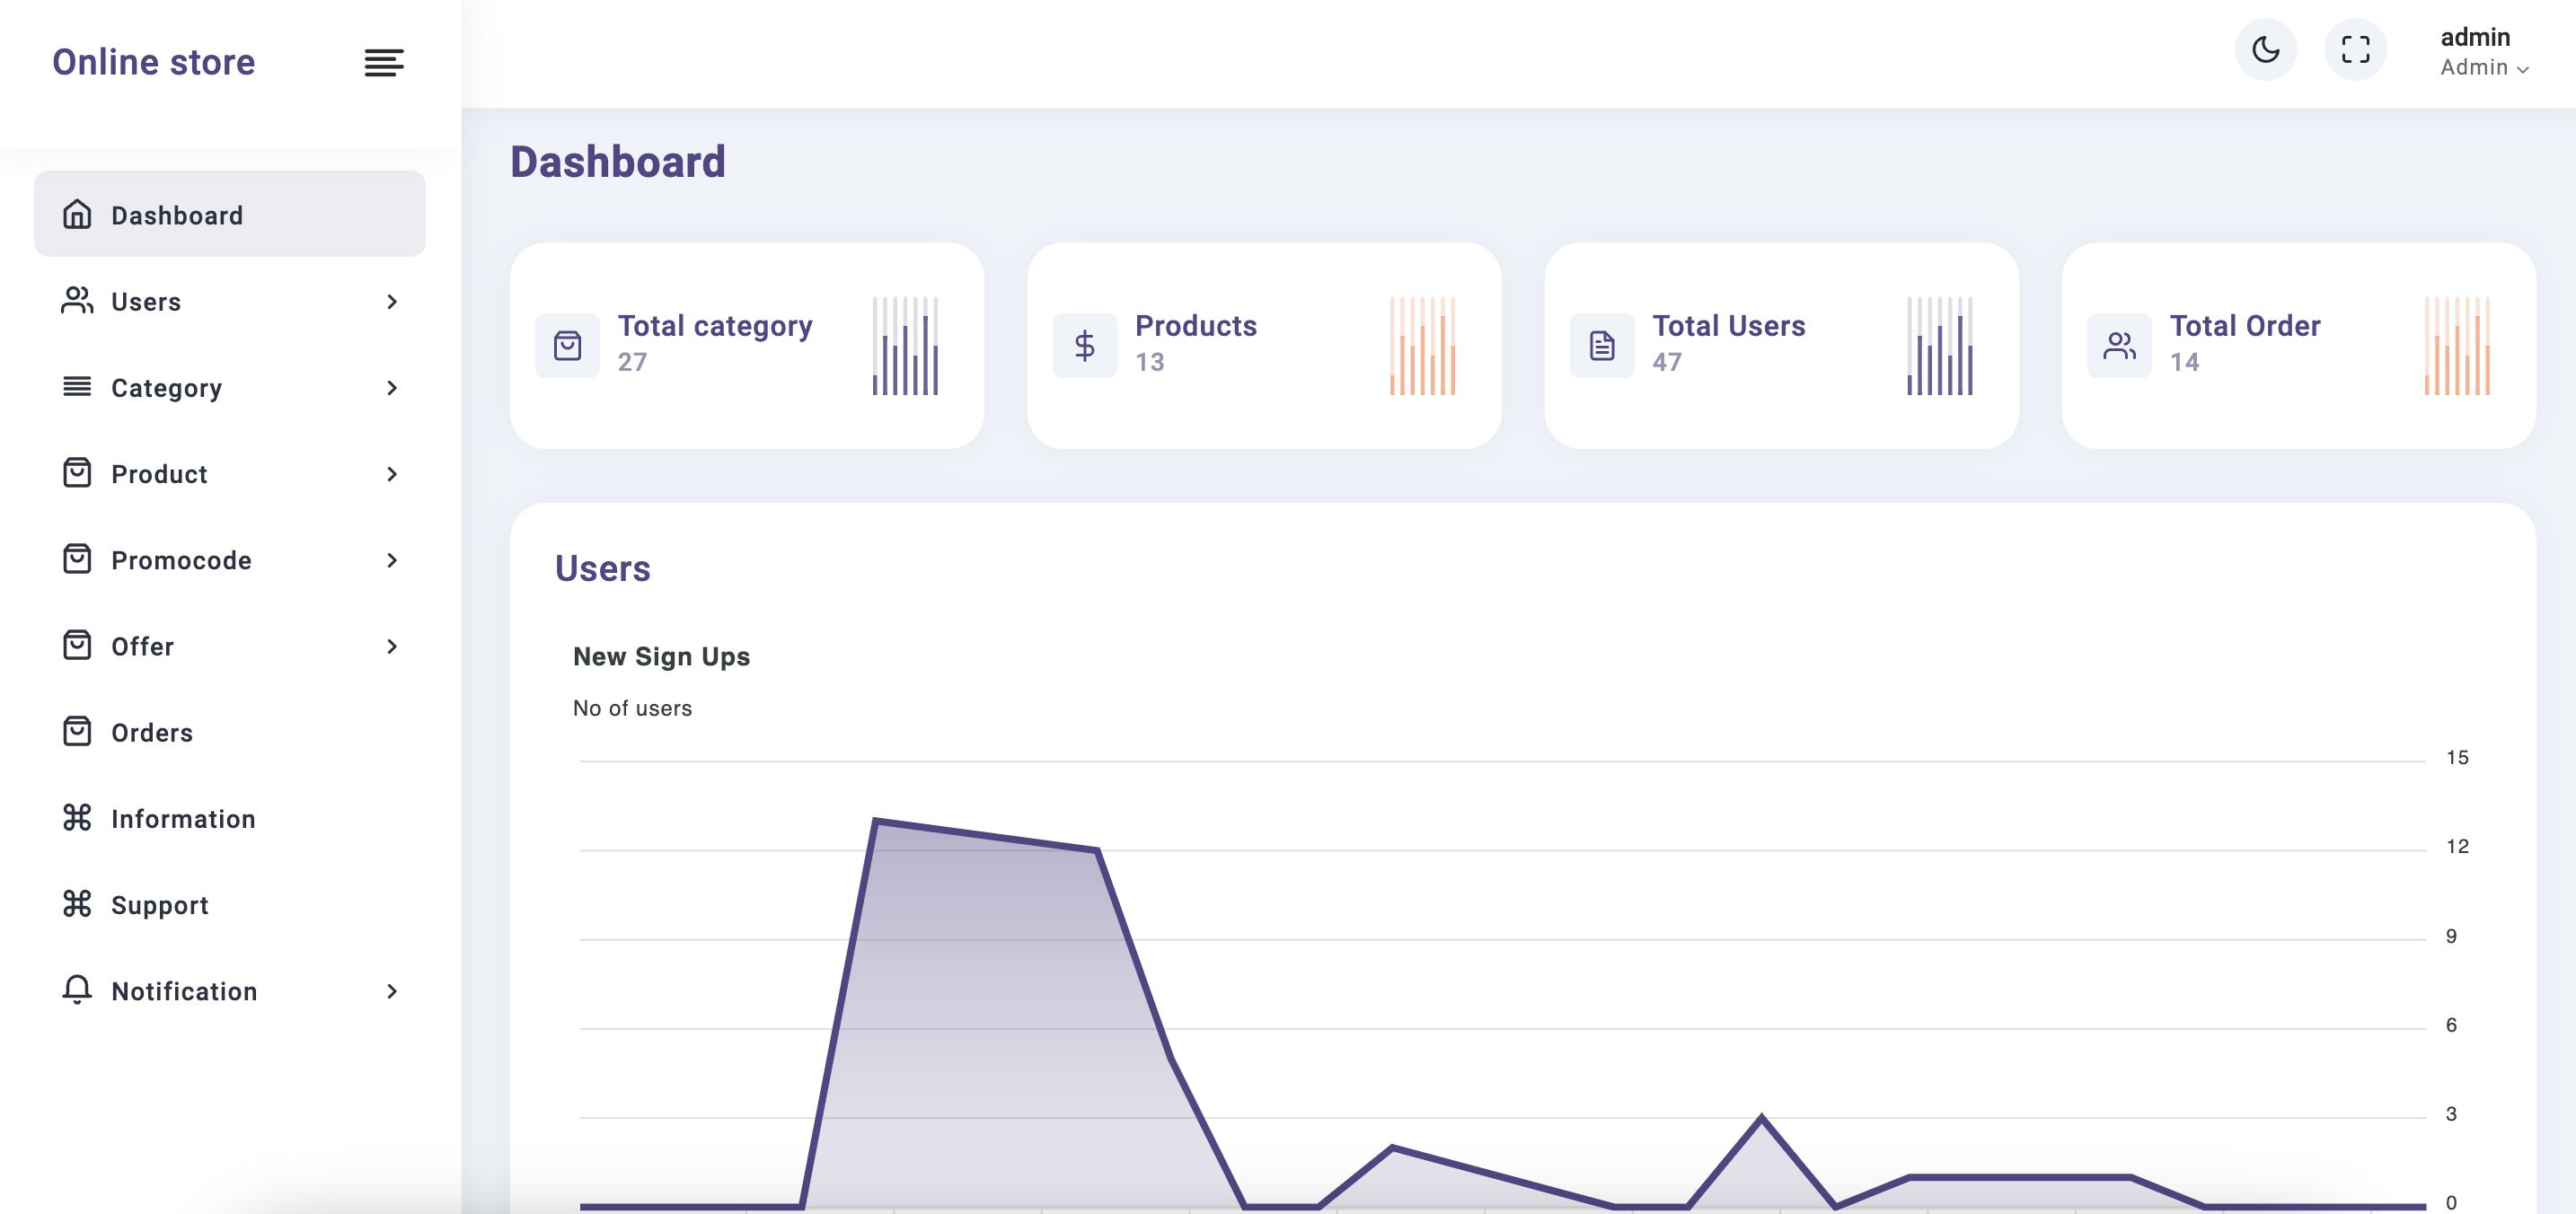Image resolution: width=2576 pixels, height=1214 pixels.
Task: Click the orange bar chart on Products card
Action: click(1422, 346)
